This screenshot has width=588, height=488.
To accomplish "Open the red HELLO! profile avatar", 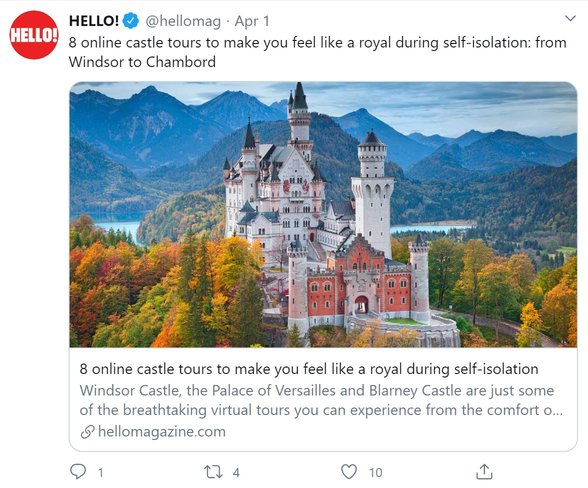I will pyautogui.click(x=34, y=35).
